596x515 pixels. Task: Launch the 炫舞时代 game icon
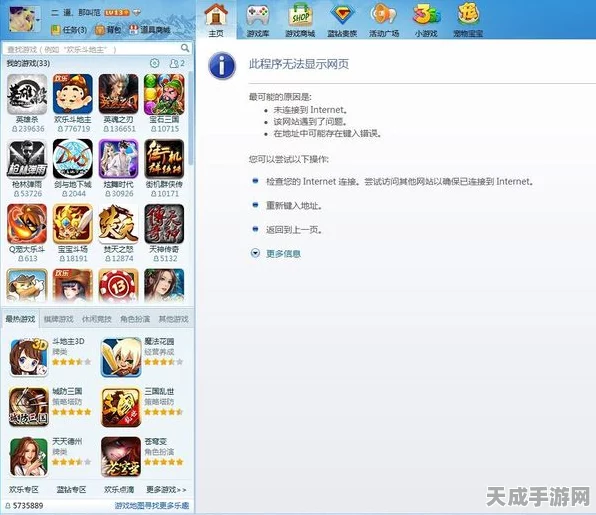[118, 159]
